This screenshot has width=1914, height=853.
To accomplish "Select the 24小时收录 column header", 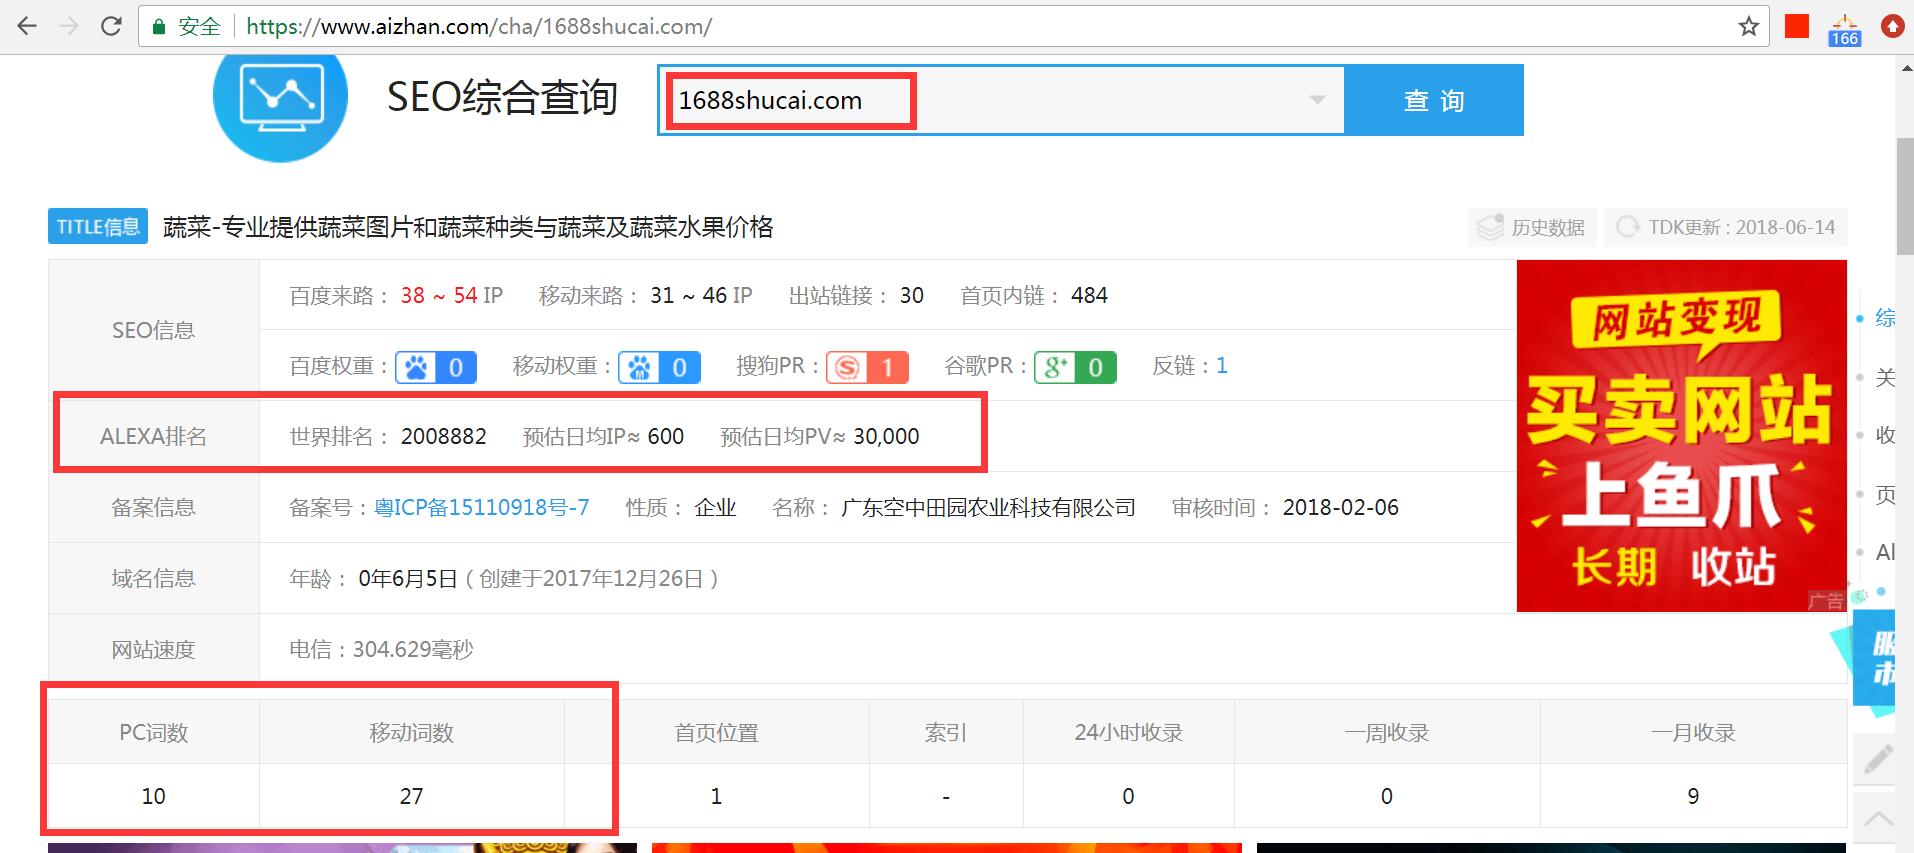I will tap(1129, 733).
